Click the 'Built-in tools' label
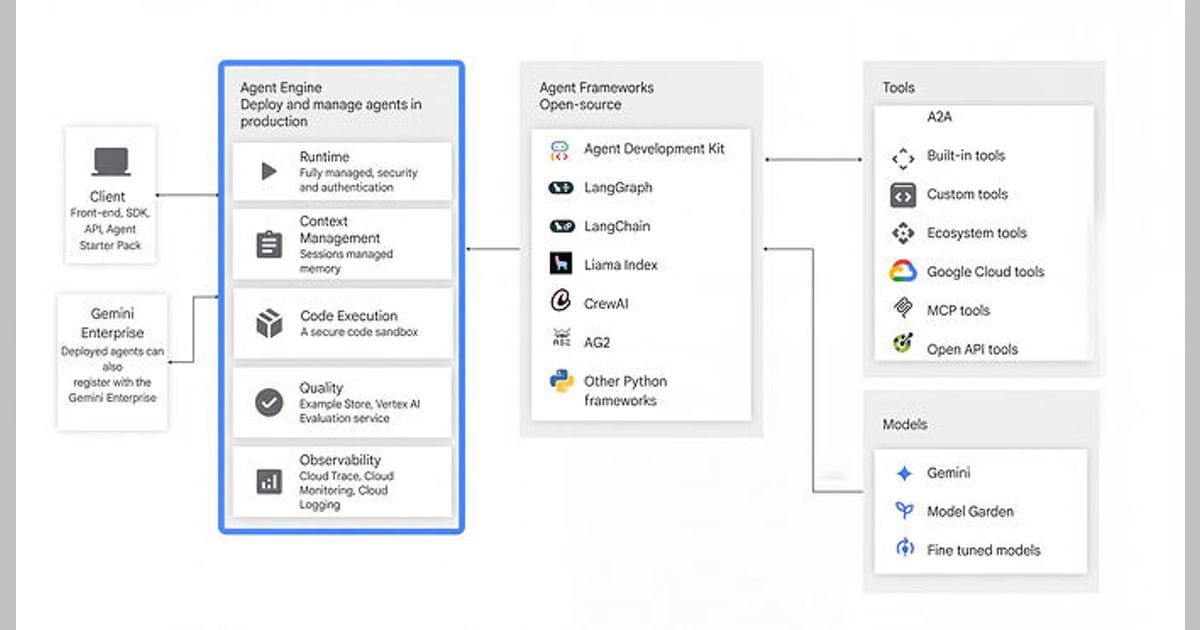 point(966,156)
